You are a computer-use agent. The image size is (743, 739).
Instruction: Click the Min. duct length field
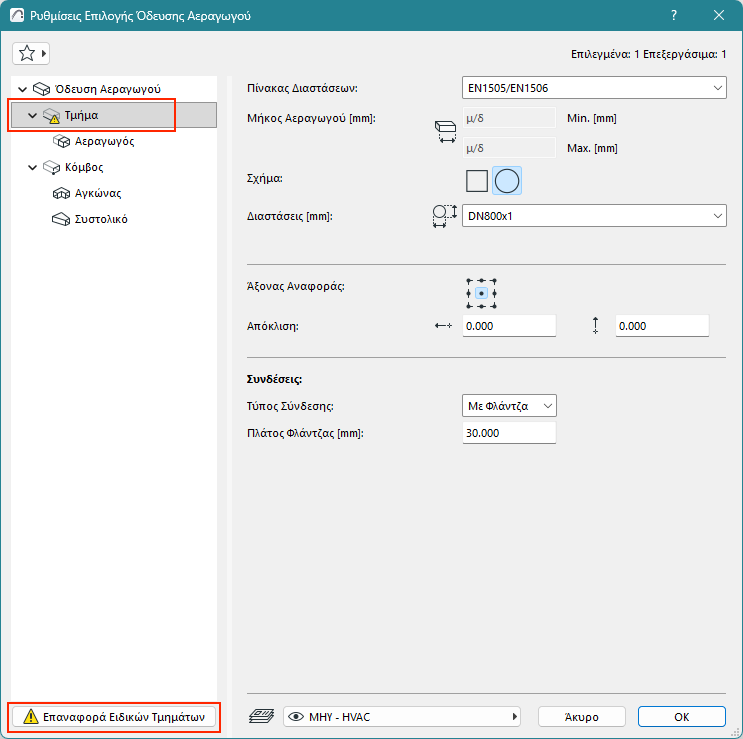pyautogui.click(x=509, y=118)
